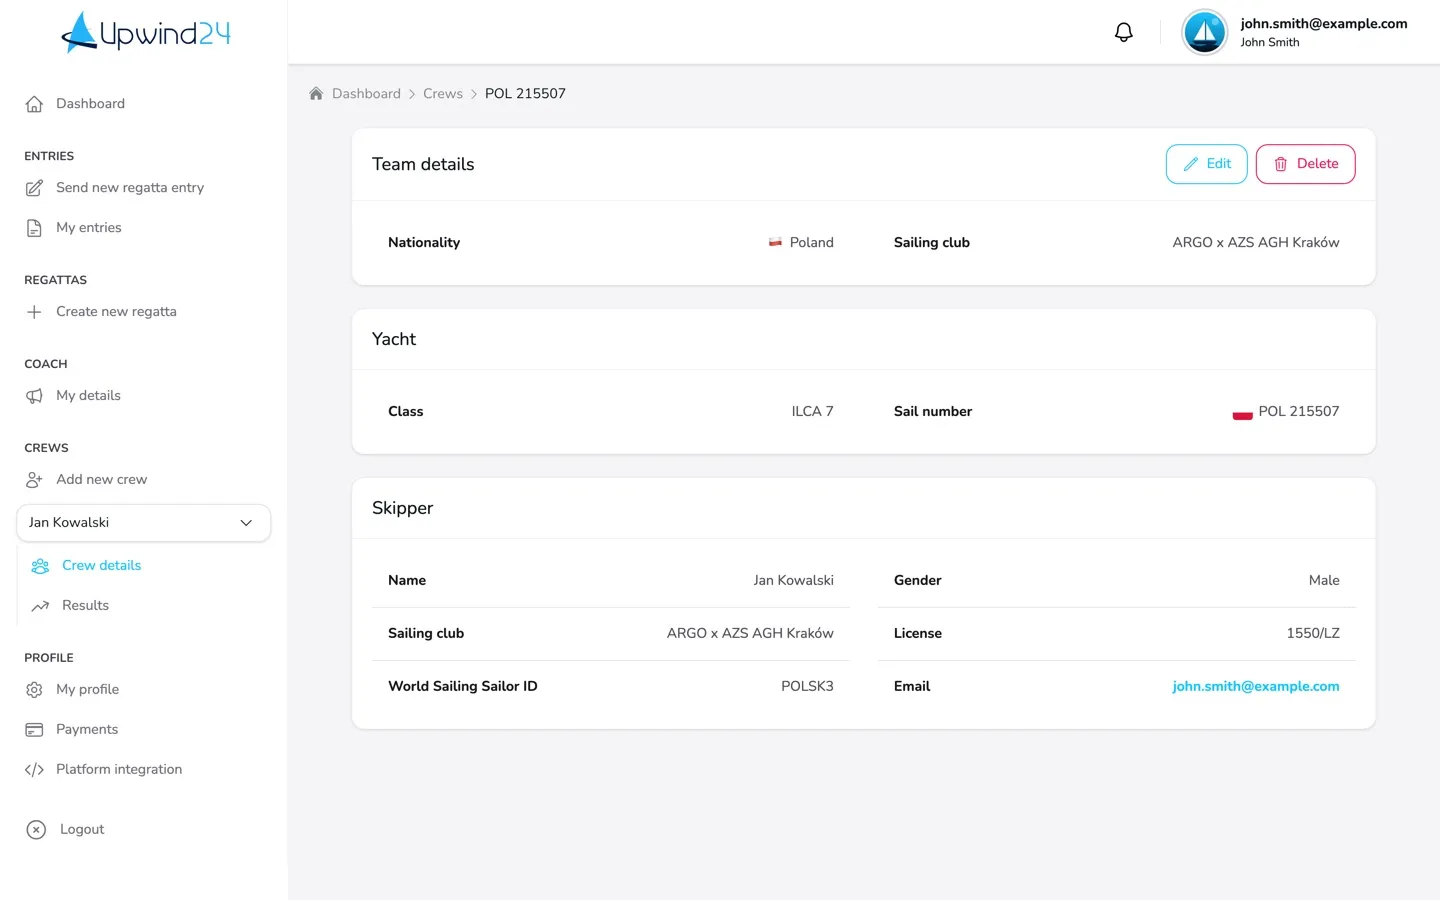Click the Logout circle-x icon

click(x=36, y=829)
